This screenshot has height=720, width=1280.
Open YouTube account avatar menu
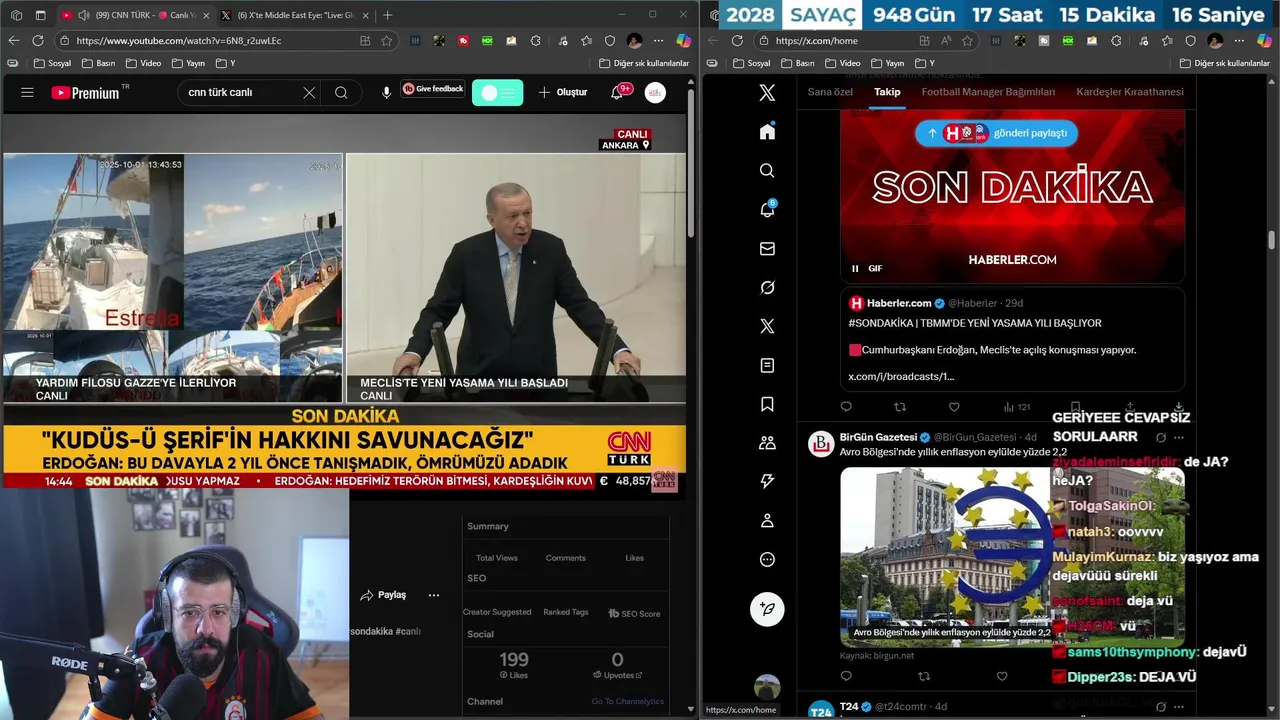pyautogui.click(x=655, y=92)
